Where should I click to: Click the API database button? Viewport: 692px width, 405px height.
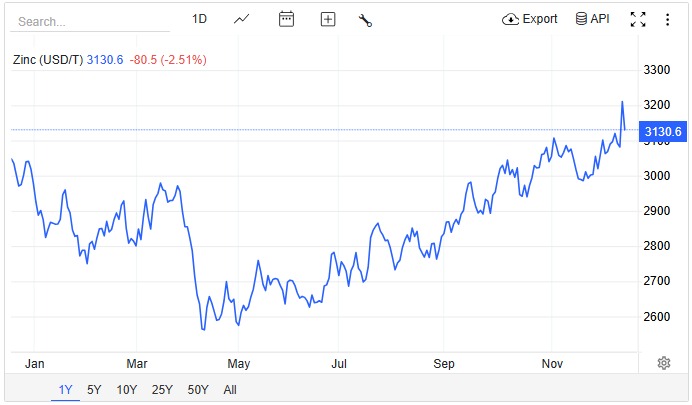pyautogui.click(x=592, y=19)
